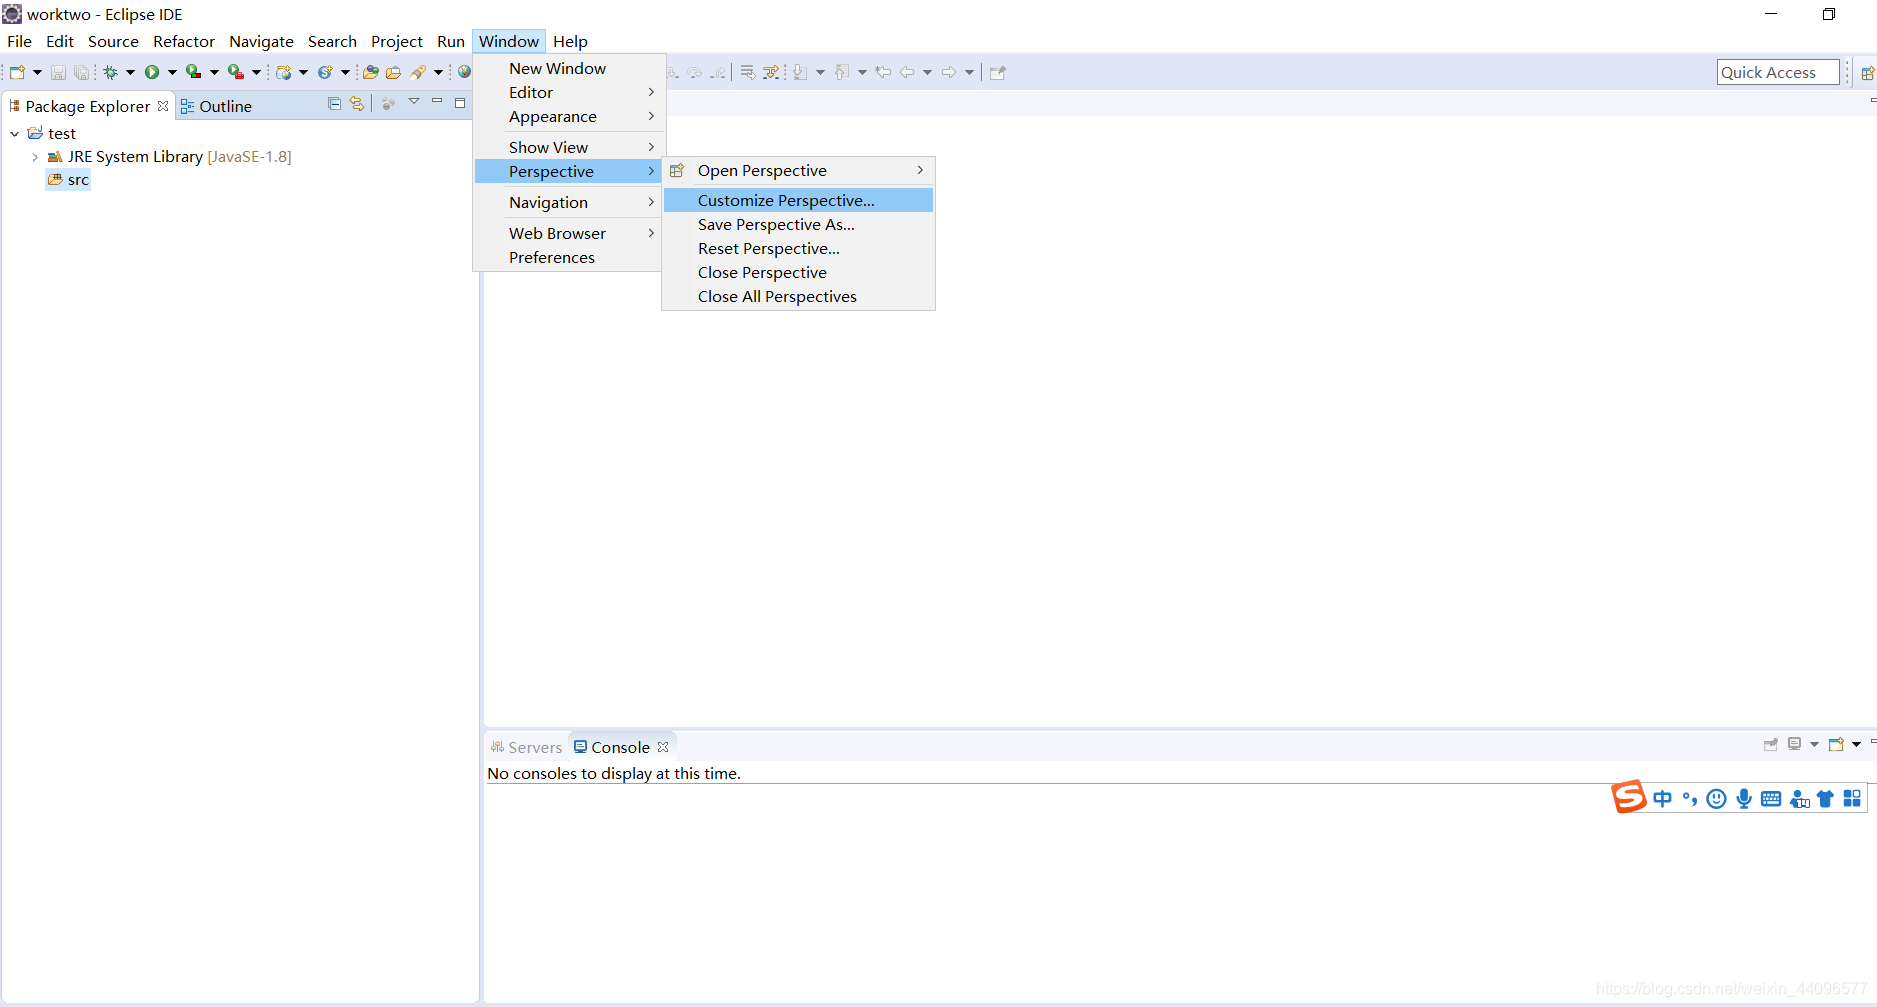Image resolution: width=1877 pixels, height=1007 pixels.
Task: Click New Window in the Window menu
Action: pyautogui.click(x=568, y=68)
